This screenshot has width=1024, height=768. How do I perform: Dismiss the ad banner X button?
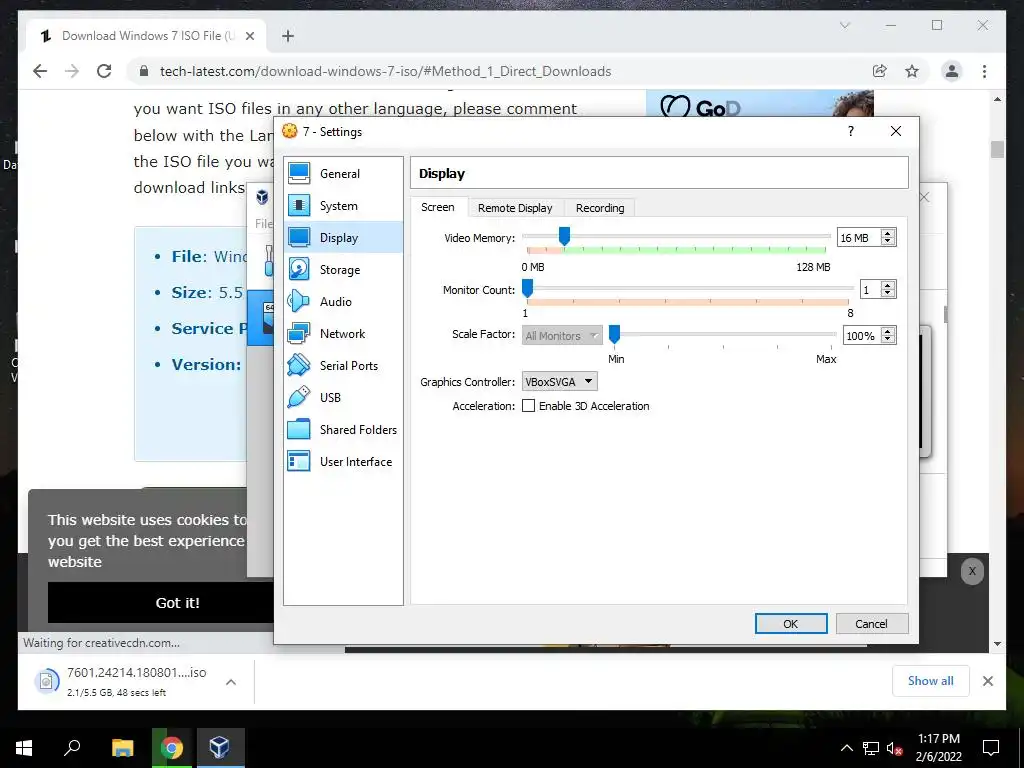tap(972, 571)
